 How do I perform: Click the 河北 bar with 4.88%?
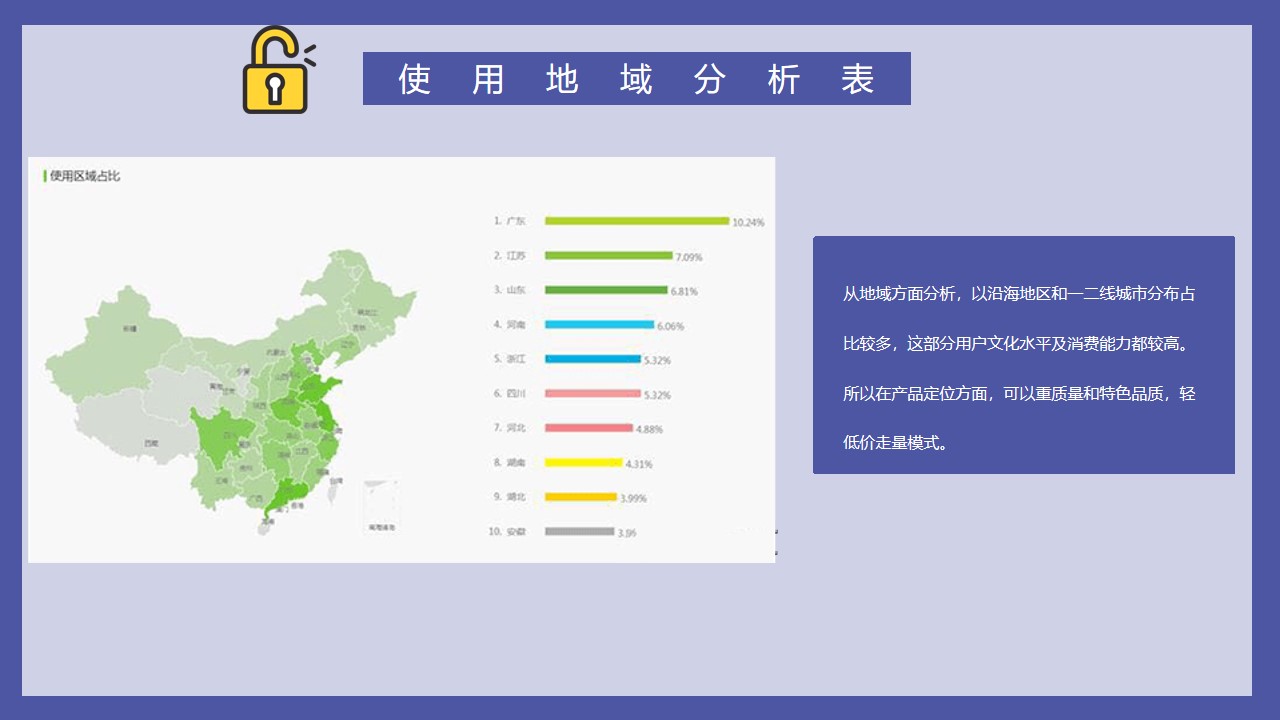(x=589, y=428)
